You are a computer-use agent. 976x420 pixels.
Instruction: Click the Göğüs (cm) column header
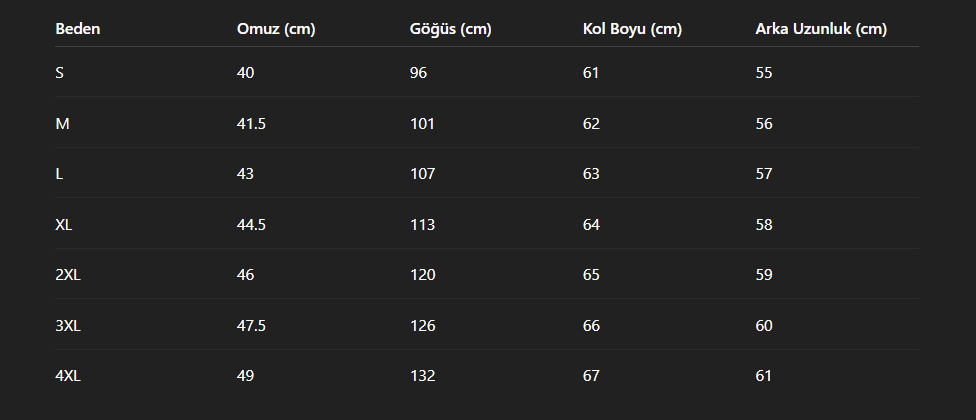point(451,29)
